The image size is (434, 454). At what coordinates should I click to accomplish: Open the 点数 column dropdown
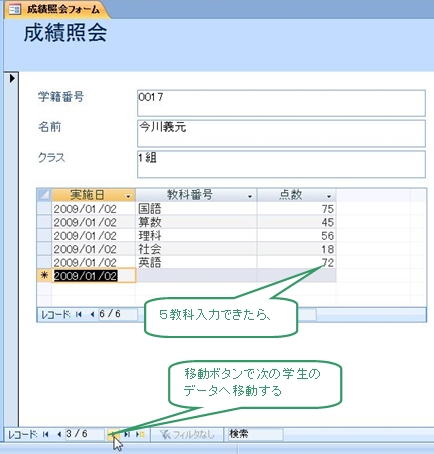tap(329, 196)
